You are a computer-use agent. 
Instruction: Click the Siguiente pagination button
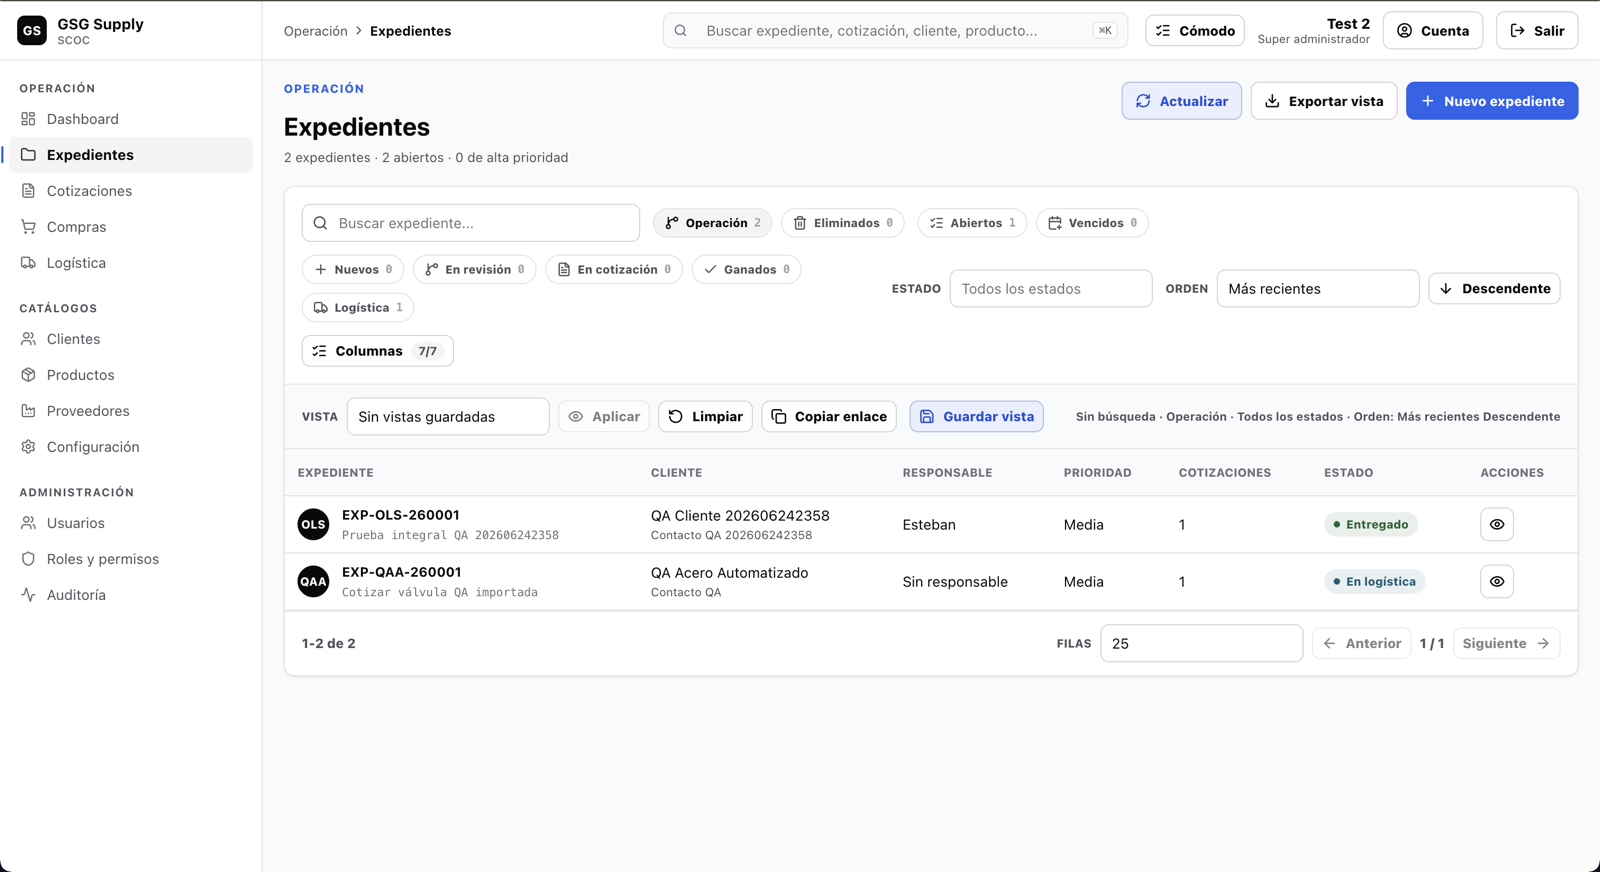coord(1507,644)
